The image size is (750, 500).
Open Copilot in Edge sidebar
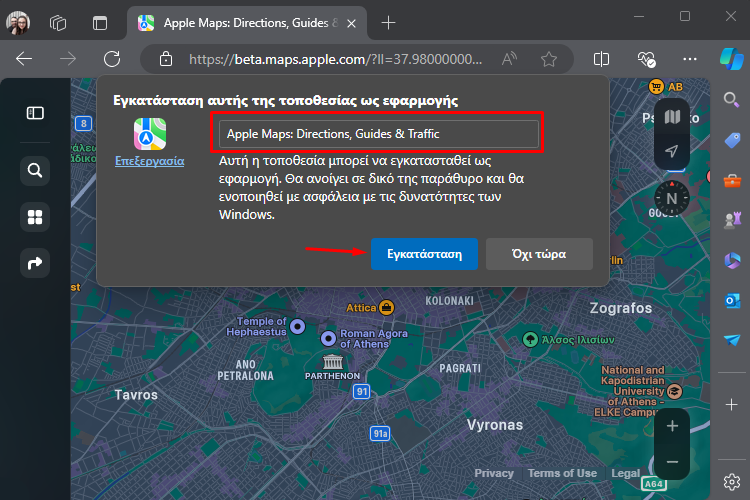[732, 59]
